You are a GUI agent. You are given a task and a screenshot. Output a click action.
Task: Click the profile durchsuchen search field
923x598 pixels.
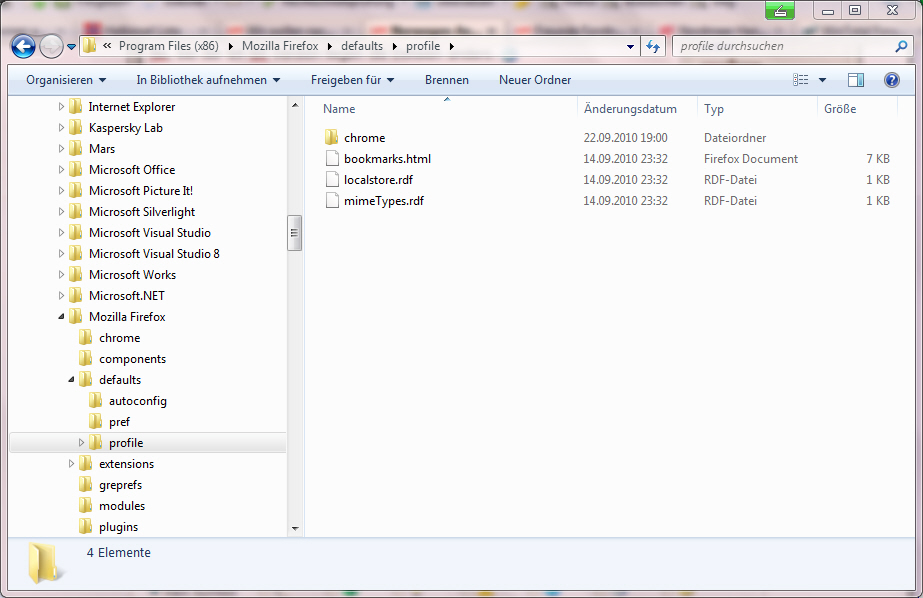point(780,46)
